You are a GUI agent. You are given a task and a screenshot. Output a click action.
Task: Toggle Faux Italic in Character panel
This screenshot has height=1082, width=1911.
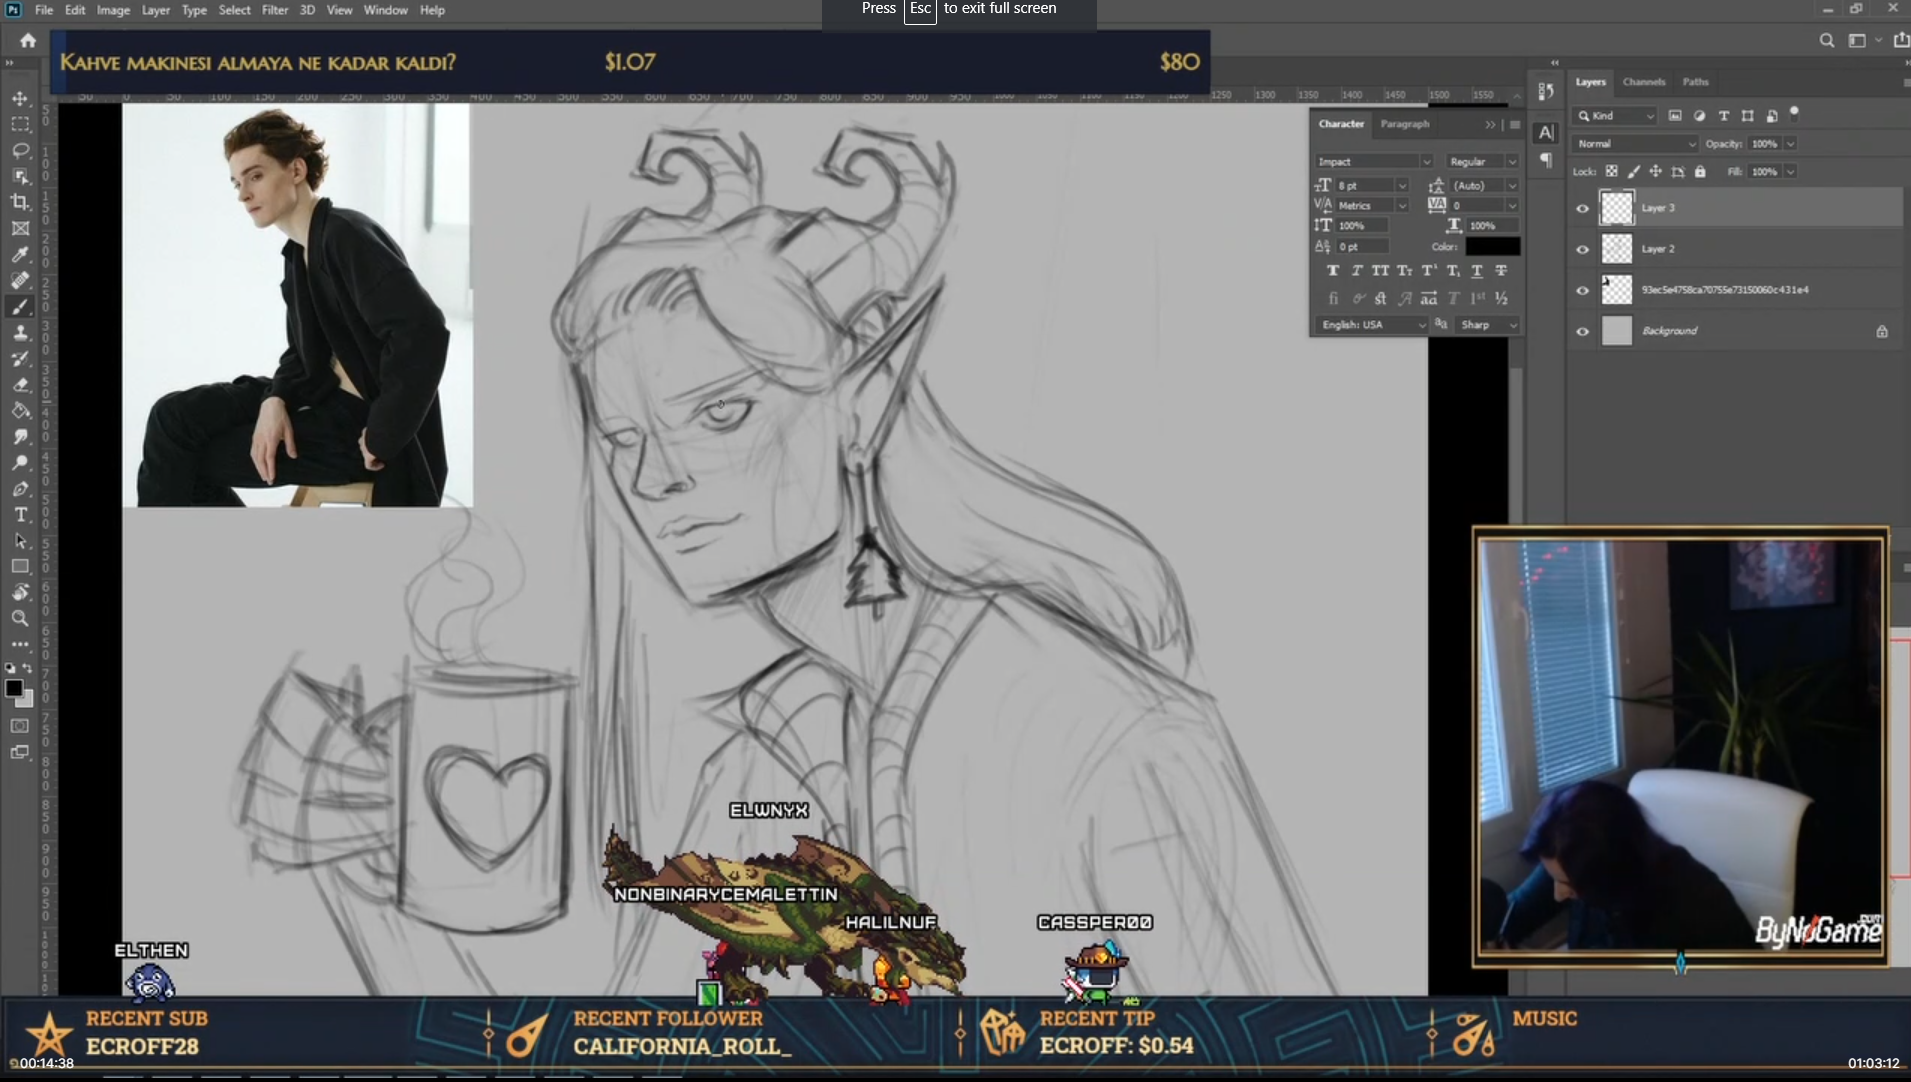click(x=1357, y=270)
